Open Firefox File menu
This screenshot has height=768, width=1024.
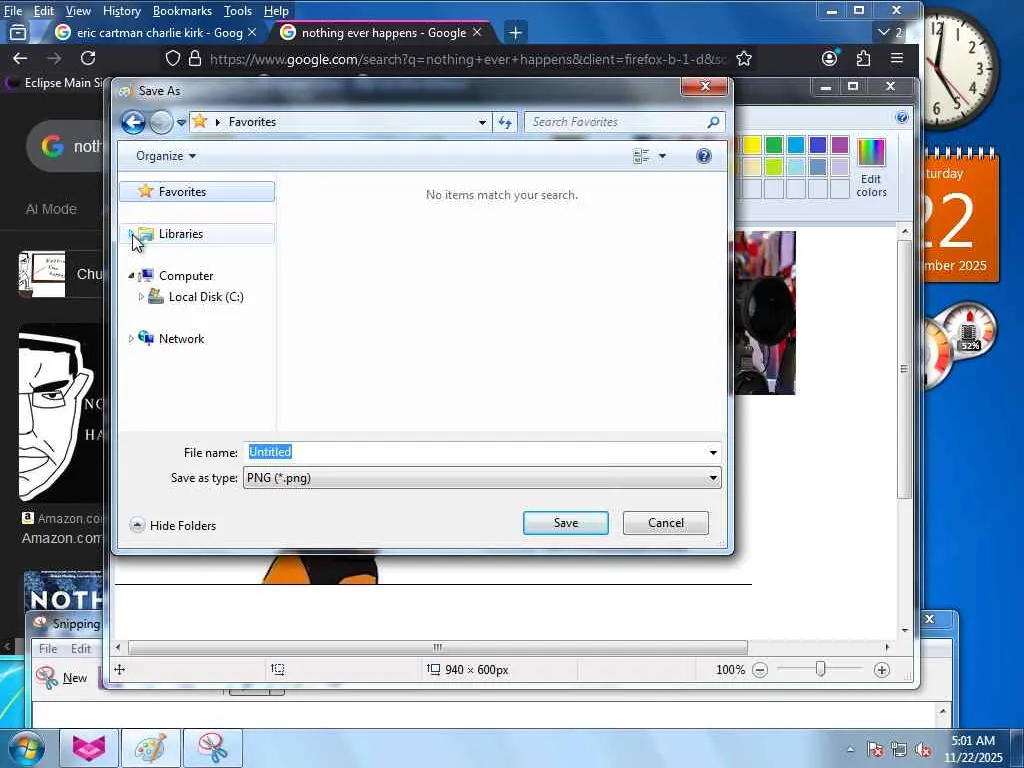pyautogui.click(x=13, y=10)
